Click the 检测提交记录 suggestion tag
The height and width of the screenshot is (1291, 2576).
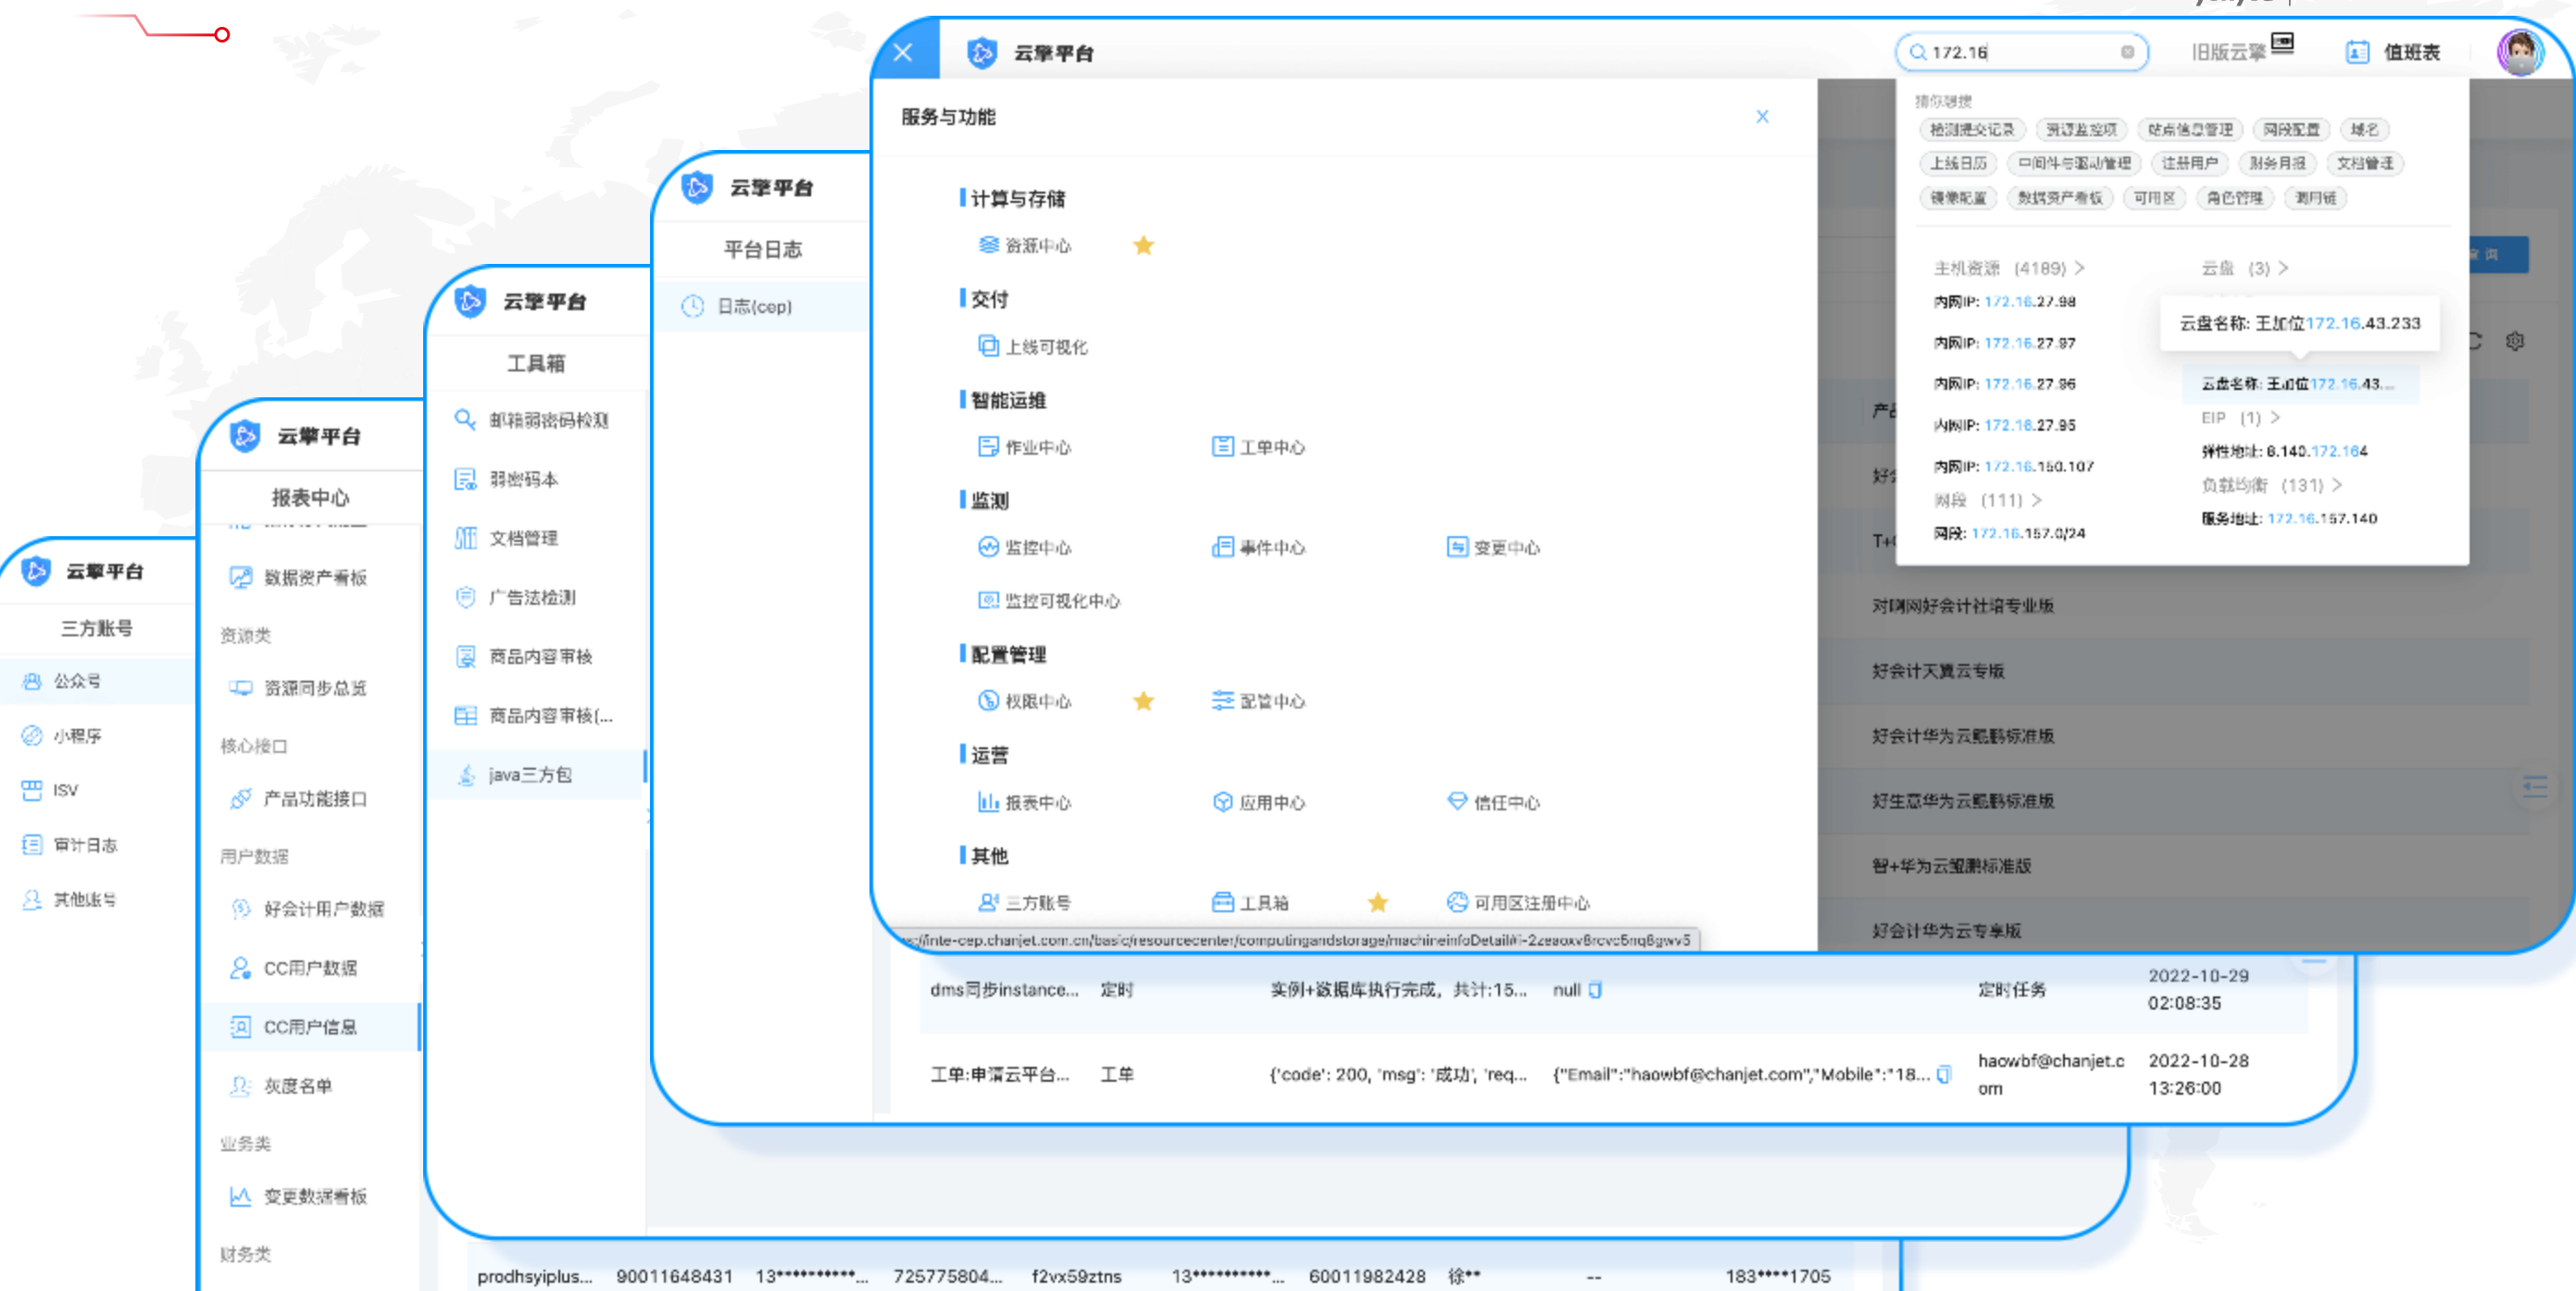(1972, 129)
